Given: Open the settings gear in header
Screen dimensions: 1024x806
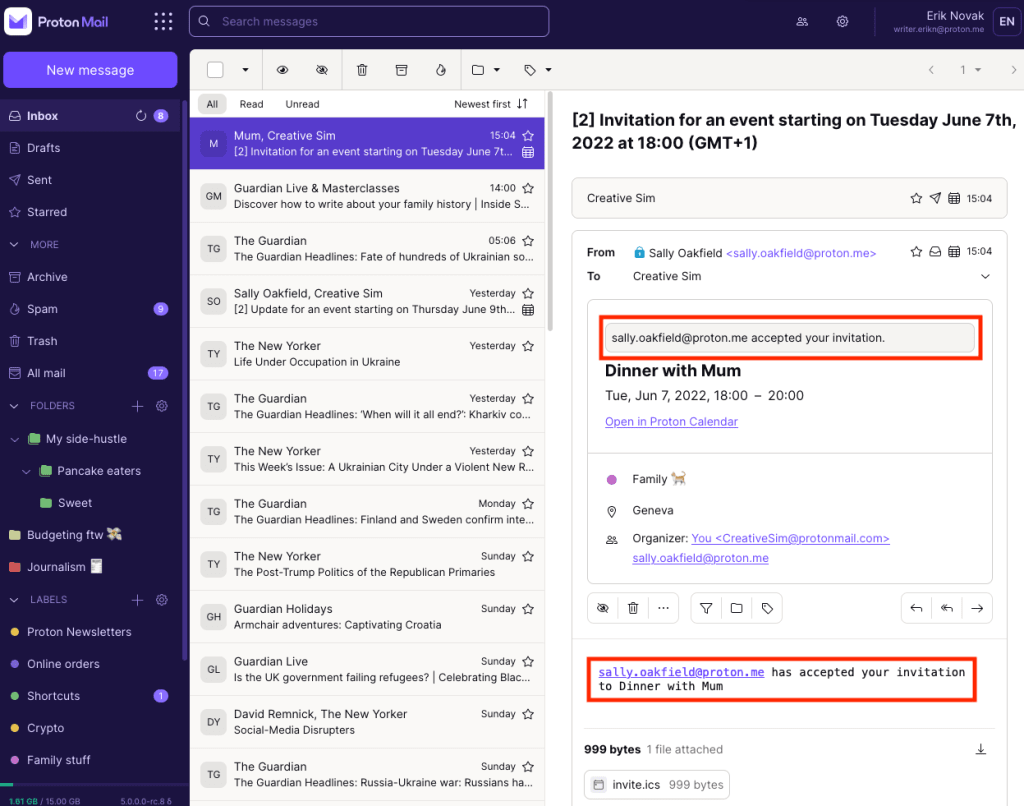Looking at the screenshot, I should (842, 22).
